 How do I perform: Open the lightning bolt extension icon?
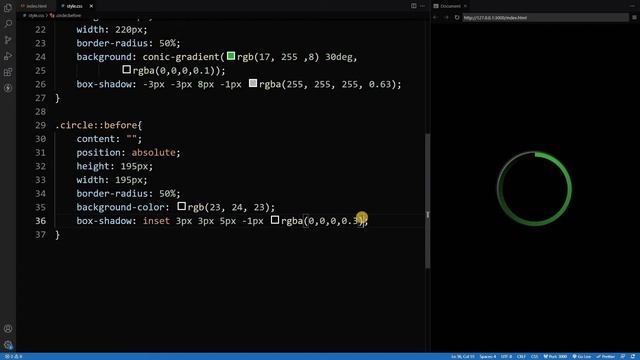click(8, 88)
